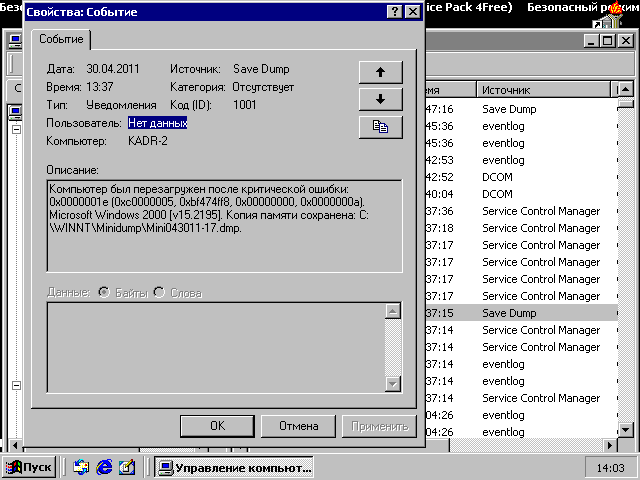Click Computer Management title bar icon

pyautogui.click(x=15, y=40)
